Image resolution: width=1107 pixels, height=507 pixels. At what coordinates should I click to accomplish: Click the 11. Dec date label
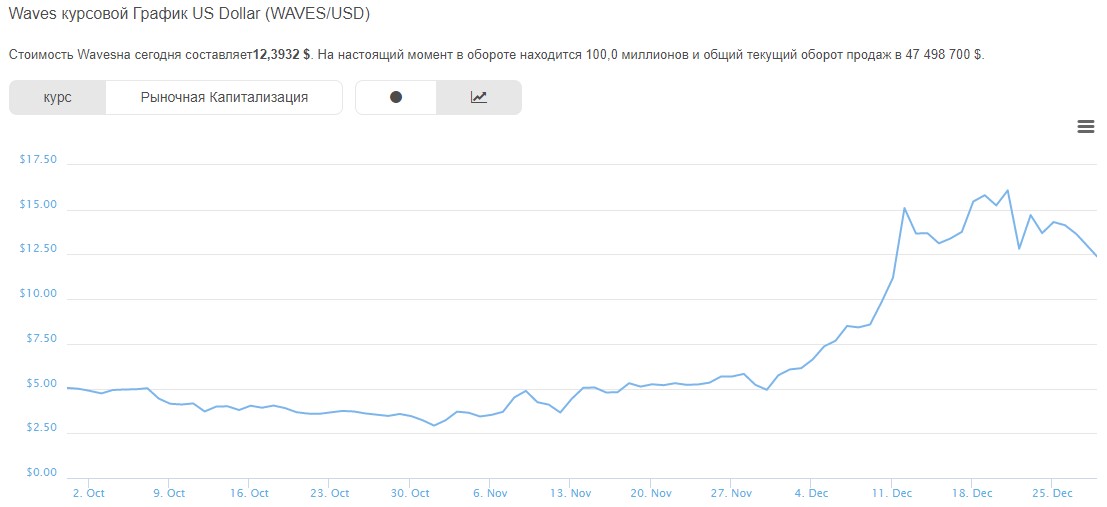[891, 493]
